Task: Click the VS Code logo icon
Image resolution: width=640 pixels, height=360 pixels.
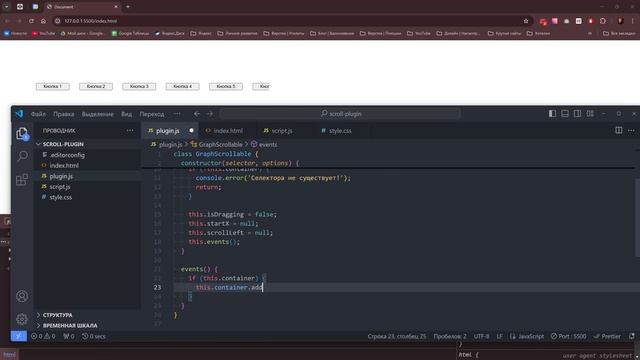Action: [x=19, y=113]
